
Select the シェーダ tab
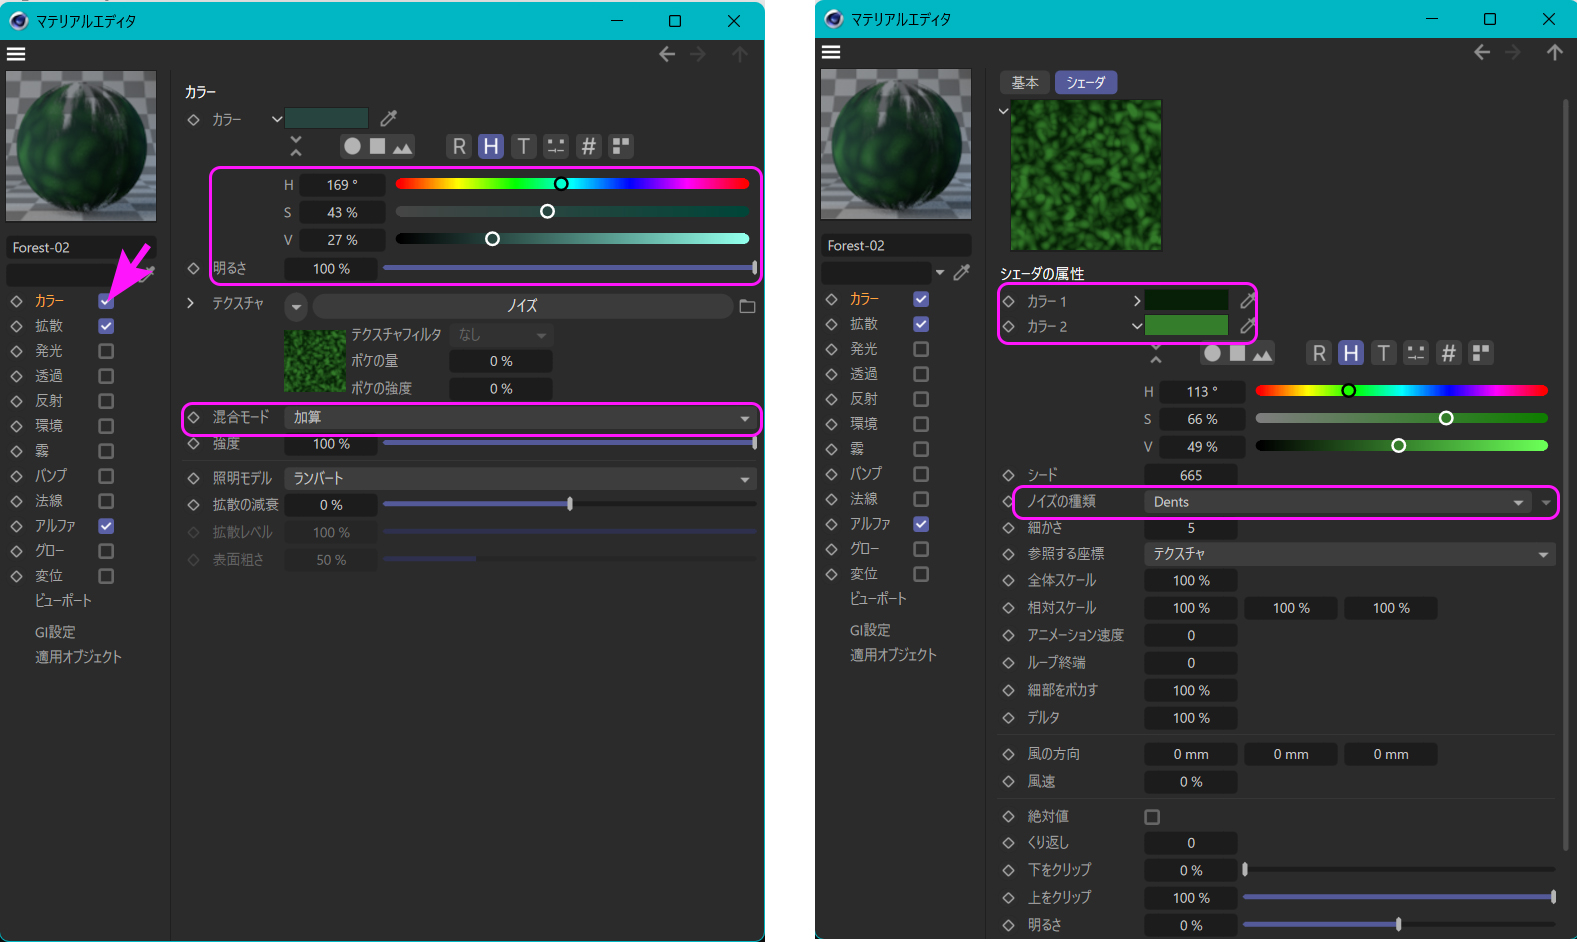point(1085,83)
